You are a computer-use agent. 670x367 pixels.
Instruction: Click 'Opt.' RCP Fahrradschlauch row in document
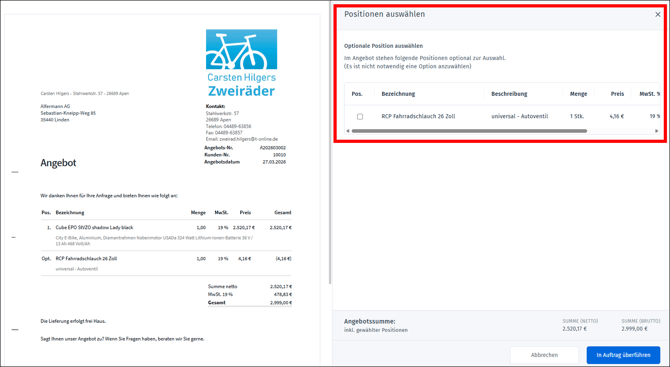[166, 259]
